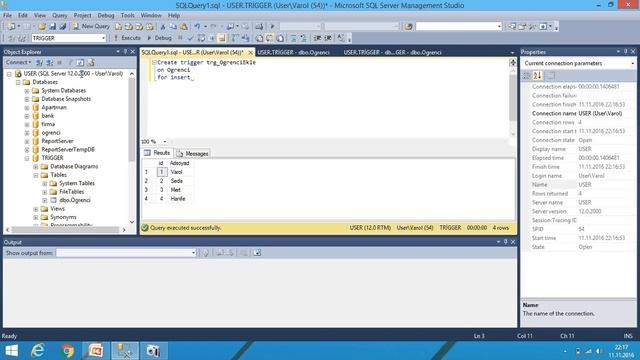
Task: Click Object Explorer vertical scrollbar
Action: 132,147
